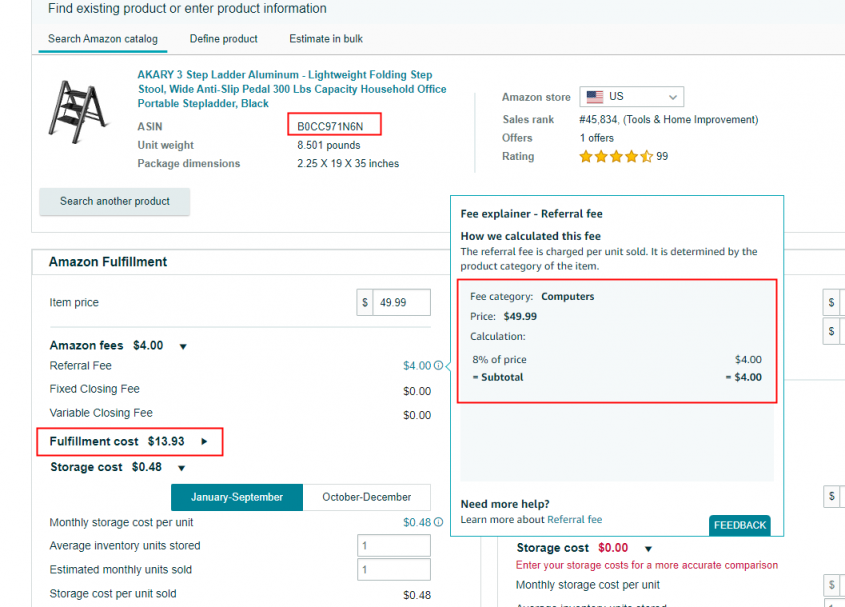Click the 'Enter your storage costs' warning text
This screenshot has width=845, height=607.
pyautogui.click(x=647, y=565)
